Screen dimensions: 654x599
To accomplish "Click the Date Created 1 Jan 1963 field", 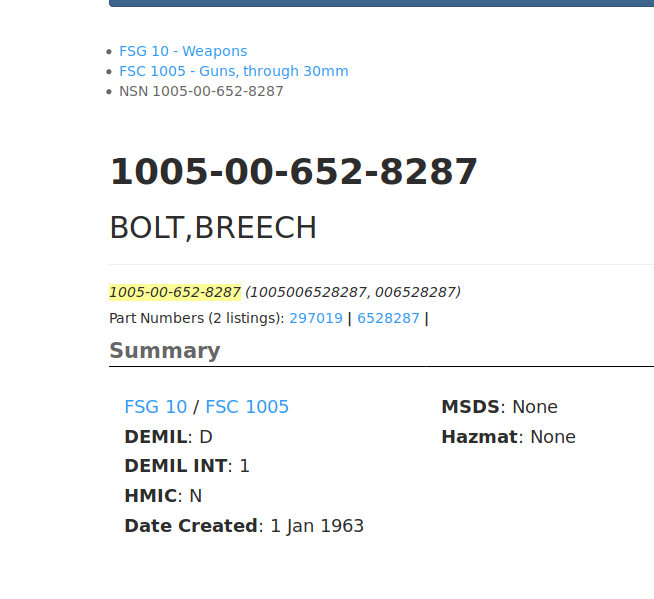I will 243,526.
